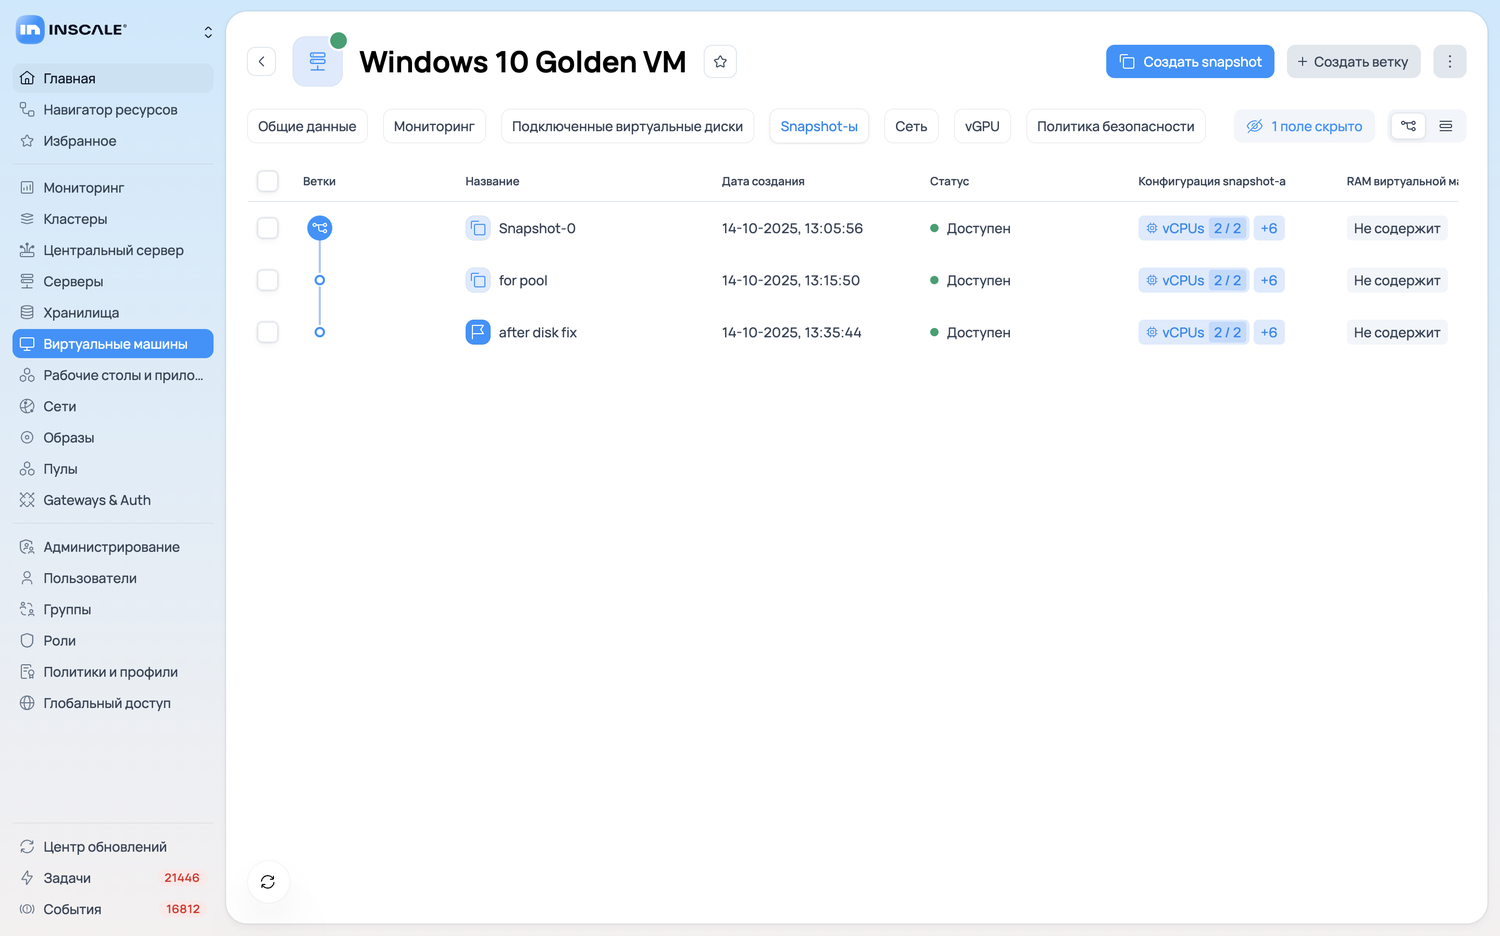Image resolution: width=1500 pixels, height=936 pixels.
Task: Select all snapshots header checkbox
Action: (268, 181)
